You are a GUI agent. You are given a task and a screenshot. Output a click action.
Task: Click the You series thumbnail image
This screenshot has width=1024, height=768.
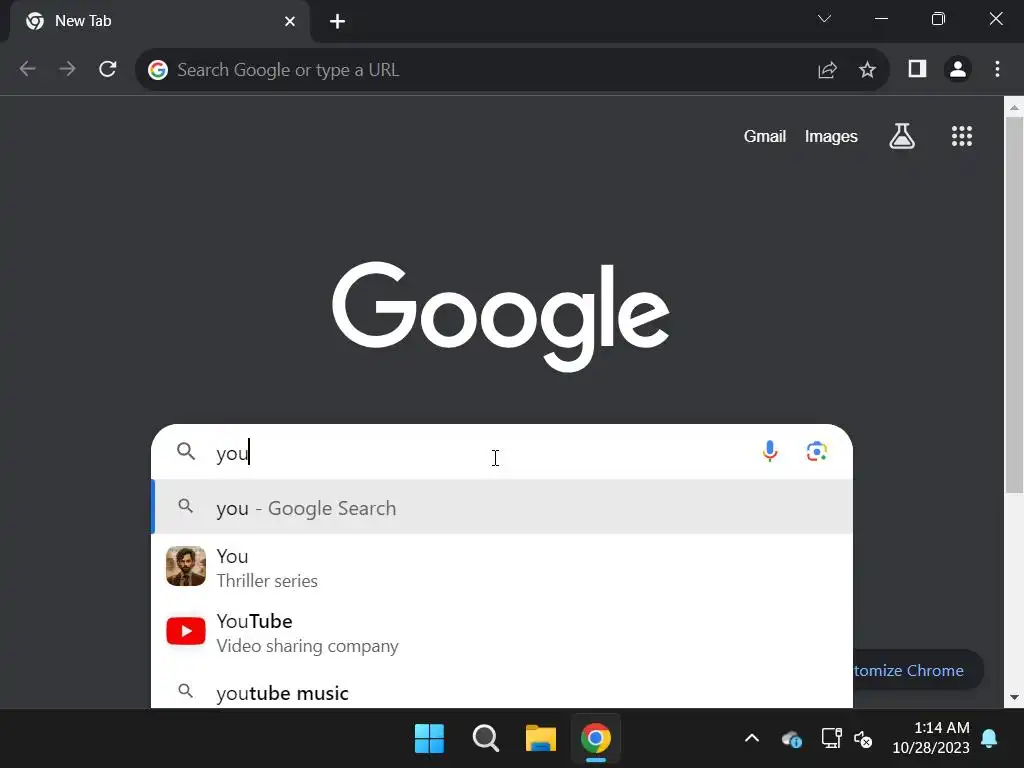pos(185,566)
